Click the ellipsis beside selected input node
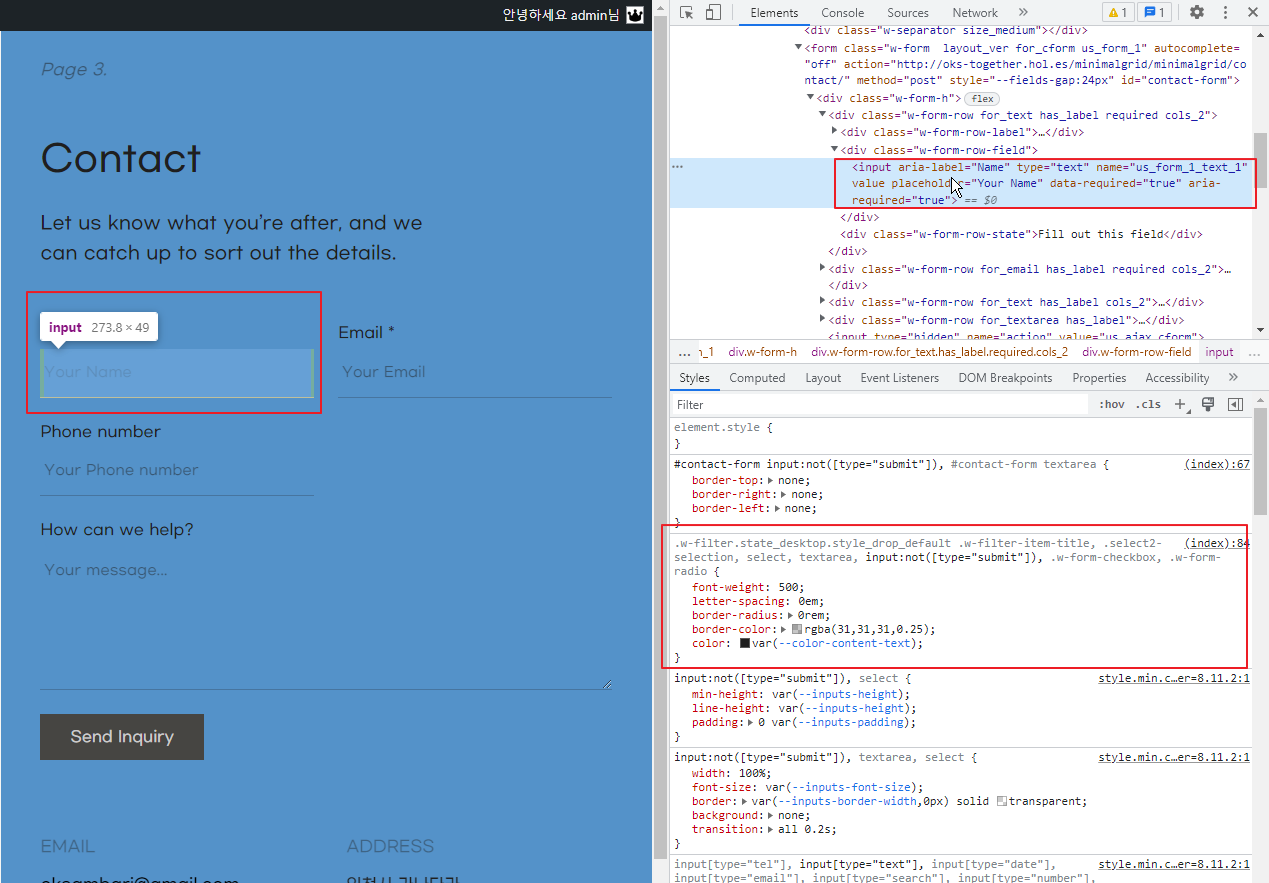This screenshot has height=883, width=1269. click(677, 166)
